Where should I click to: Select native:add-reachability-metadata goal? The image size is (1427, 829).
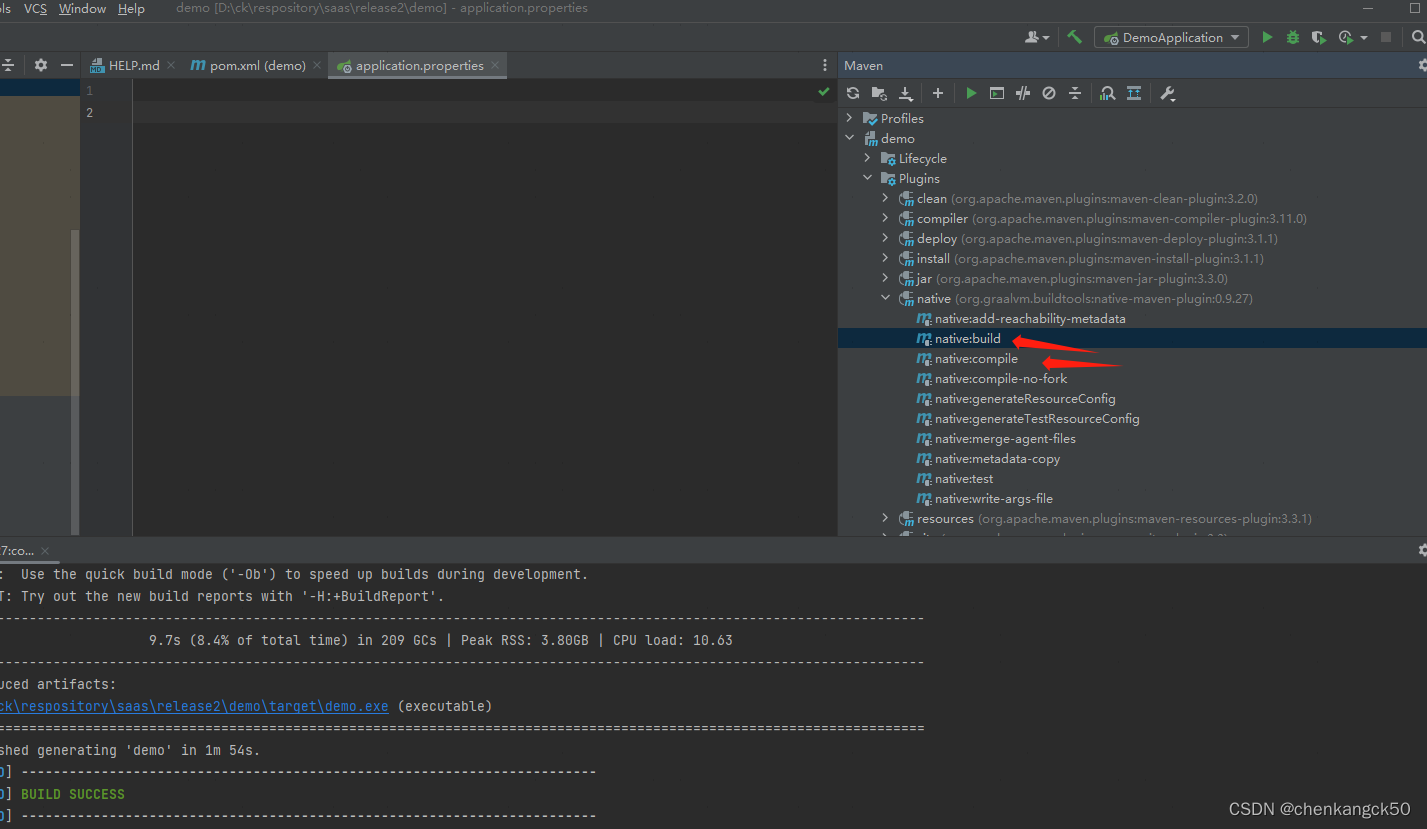[x=1030, y=318]
